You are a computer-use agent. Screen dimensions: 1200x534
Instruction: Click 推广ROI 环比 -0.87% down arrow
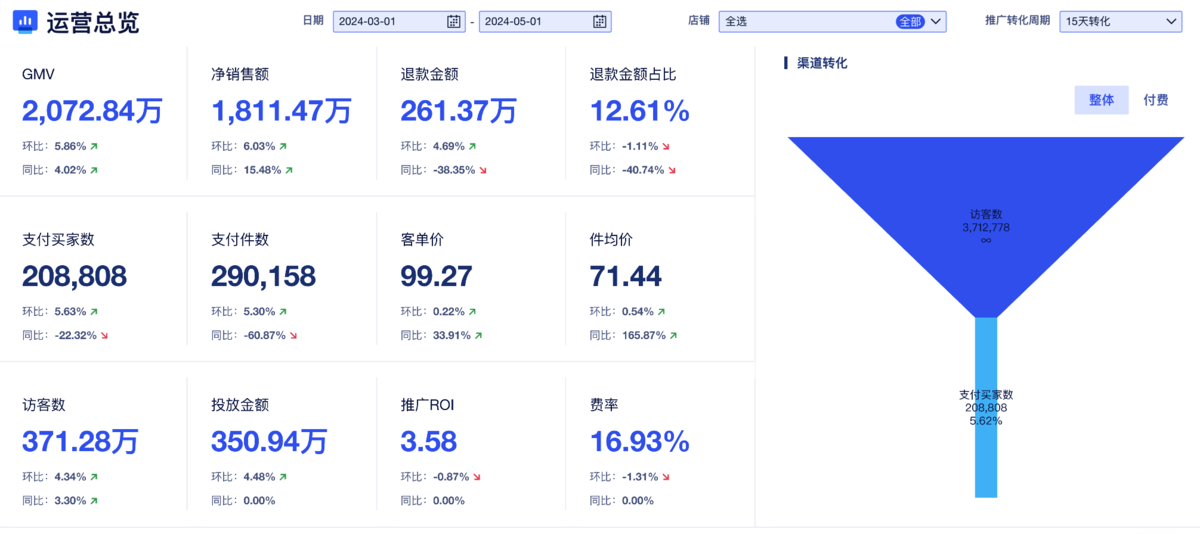point(477,476)
